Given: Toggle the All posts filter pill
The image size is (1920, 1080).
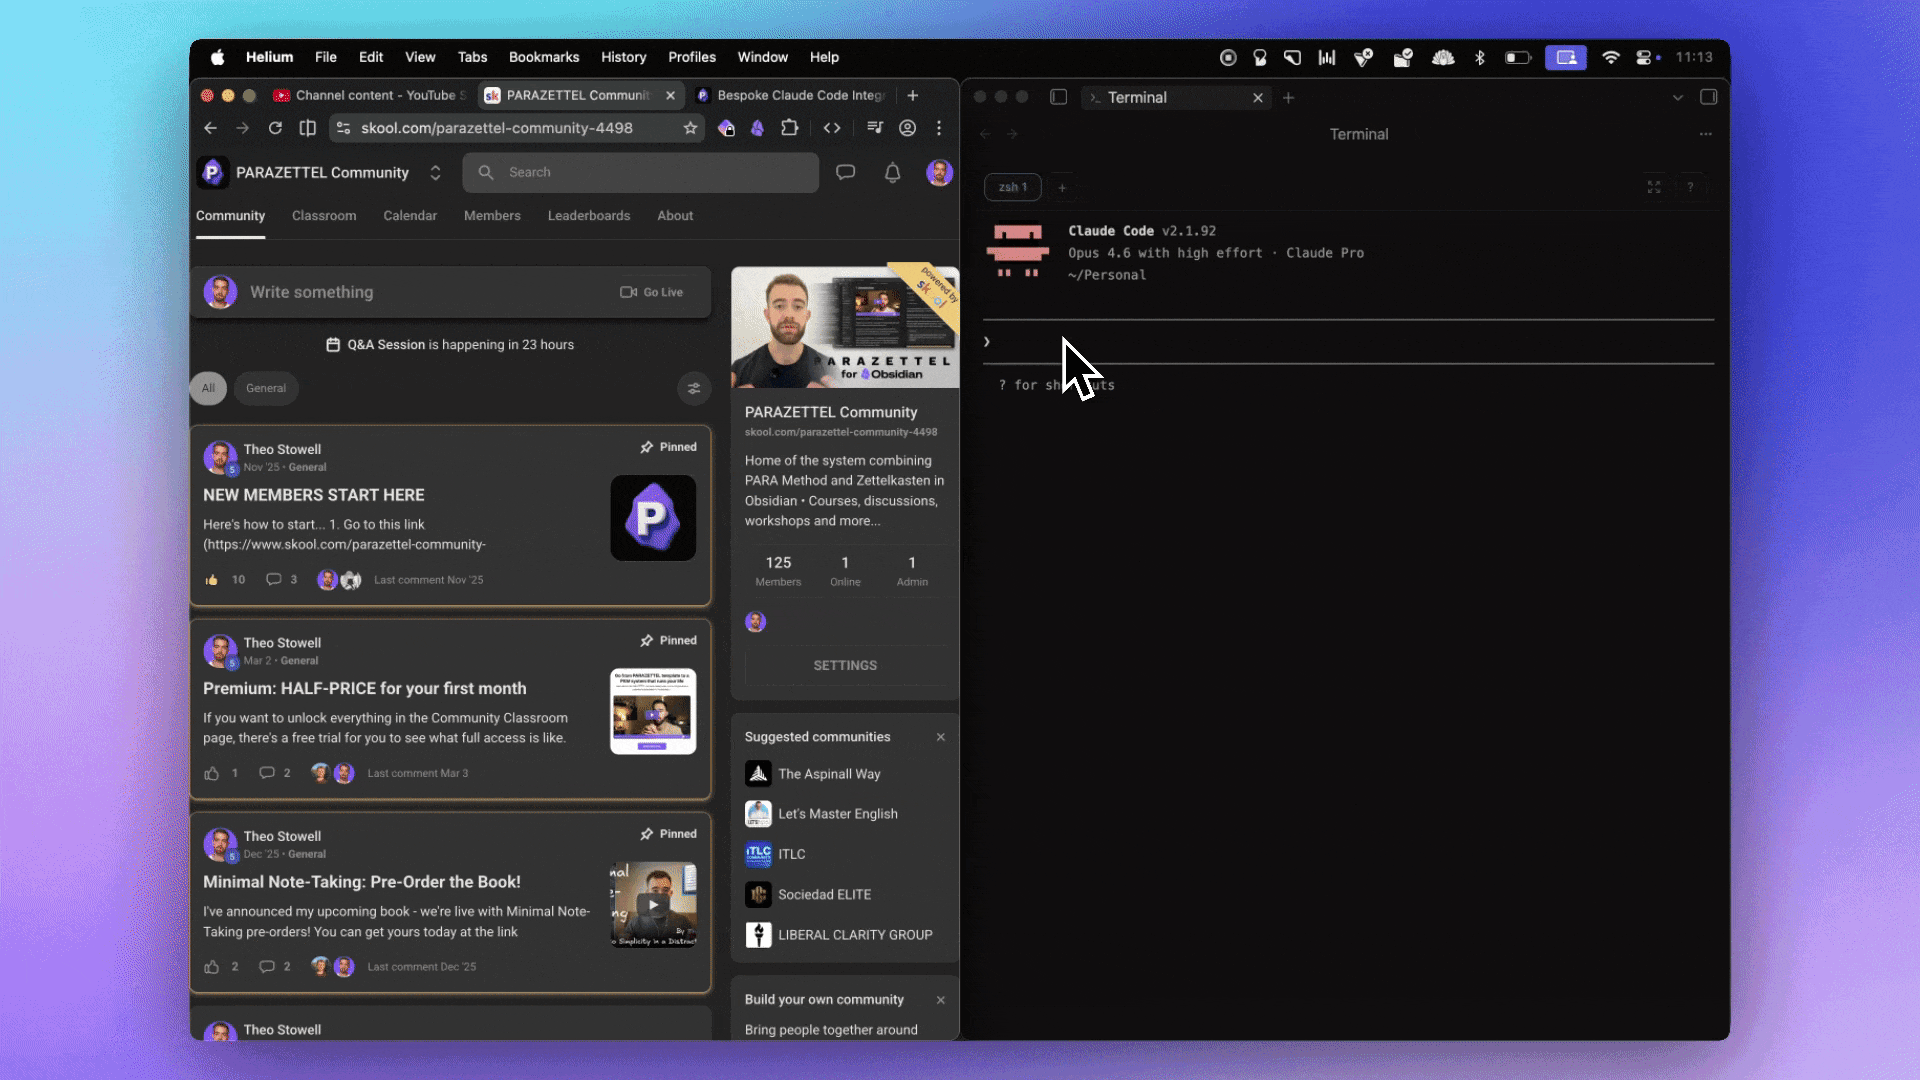Looking at the screenshot, I should tap(208, 388).
